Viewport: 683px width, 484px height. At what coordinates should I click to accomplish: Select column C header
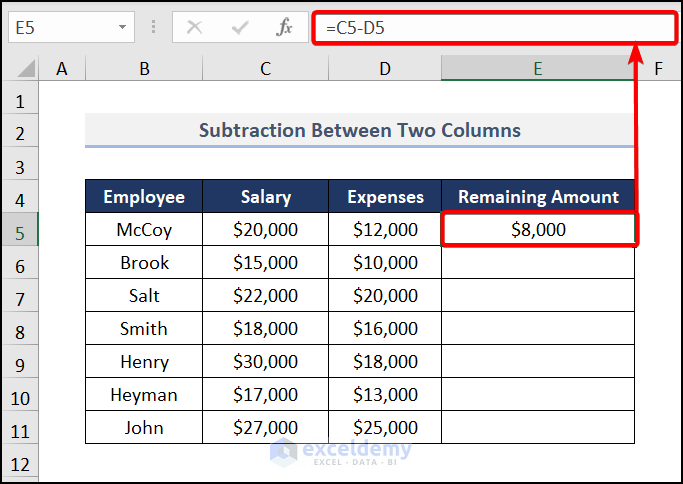pyautogui.click(x=265, y=69)
